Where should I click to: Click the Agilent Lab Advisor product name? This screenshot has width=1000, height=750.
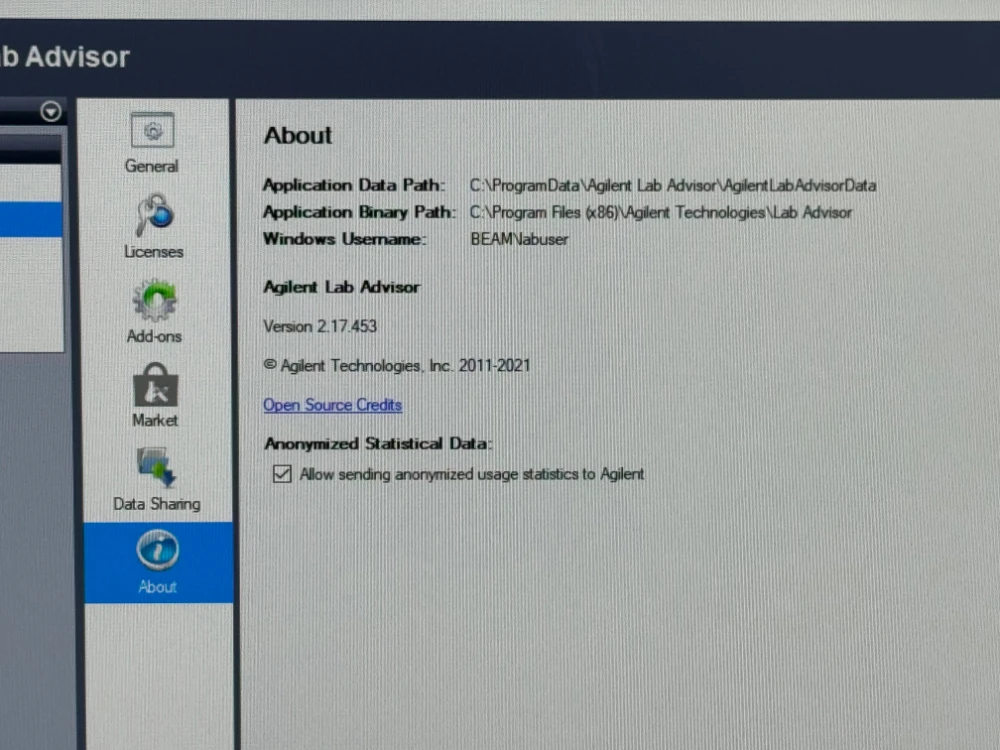(342, 287)
